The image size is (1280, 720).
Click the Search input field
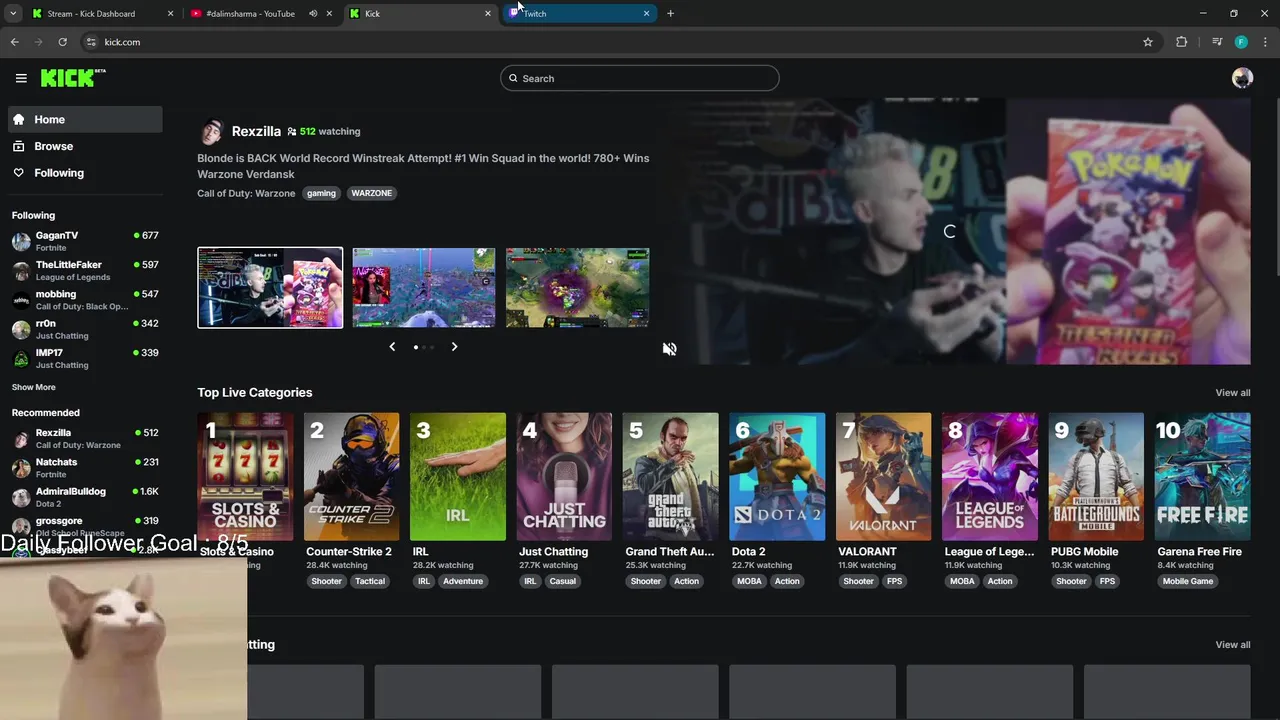640,78
